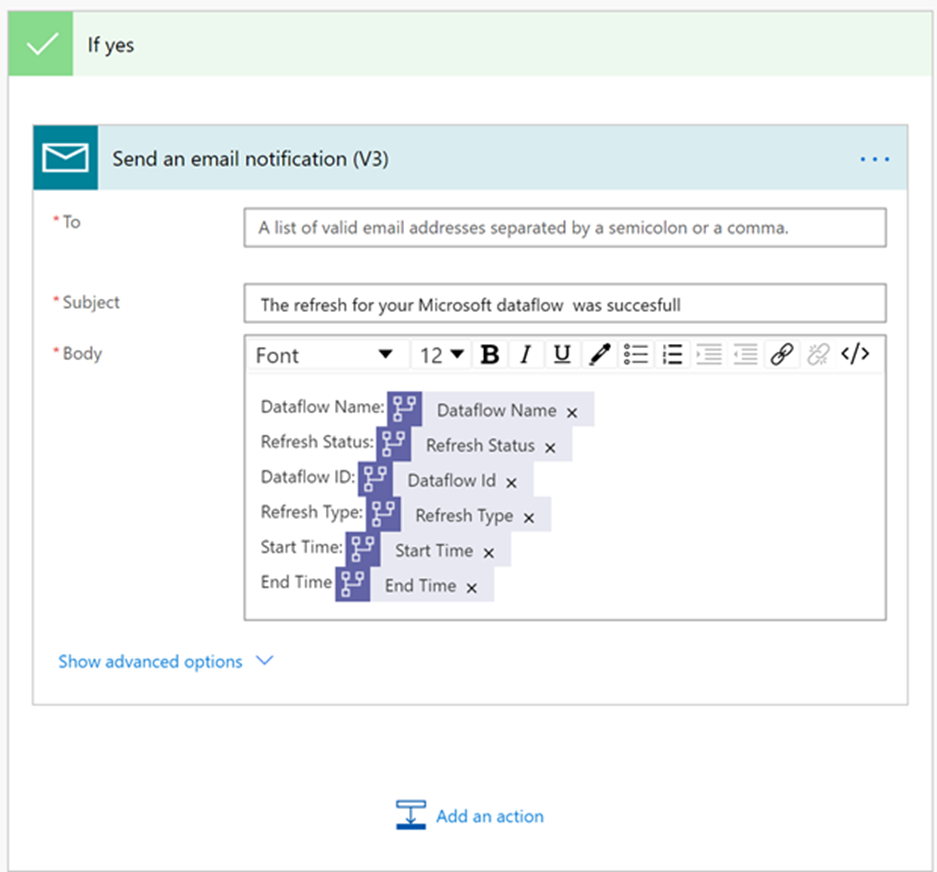Click the email envelope icon on the action card
This screenshot has height=872, width=937.
click(64, 158)
